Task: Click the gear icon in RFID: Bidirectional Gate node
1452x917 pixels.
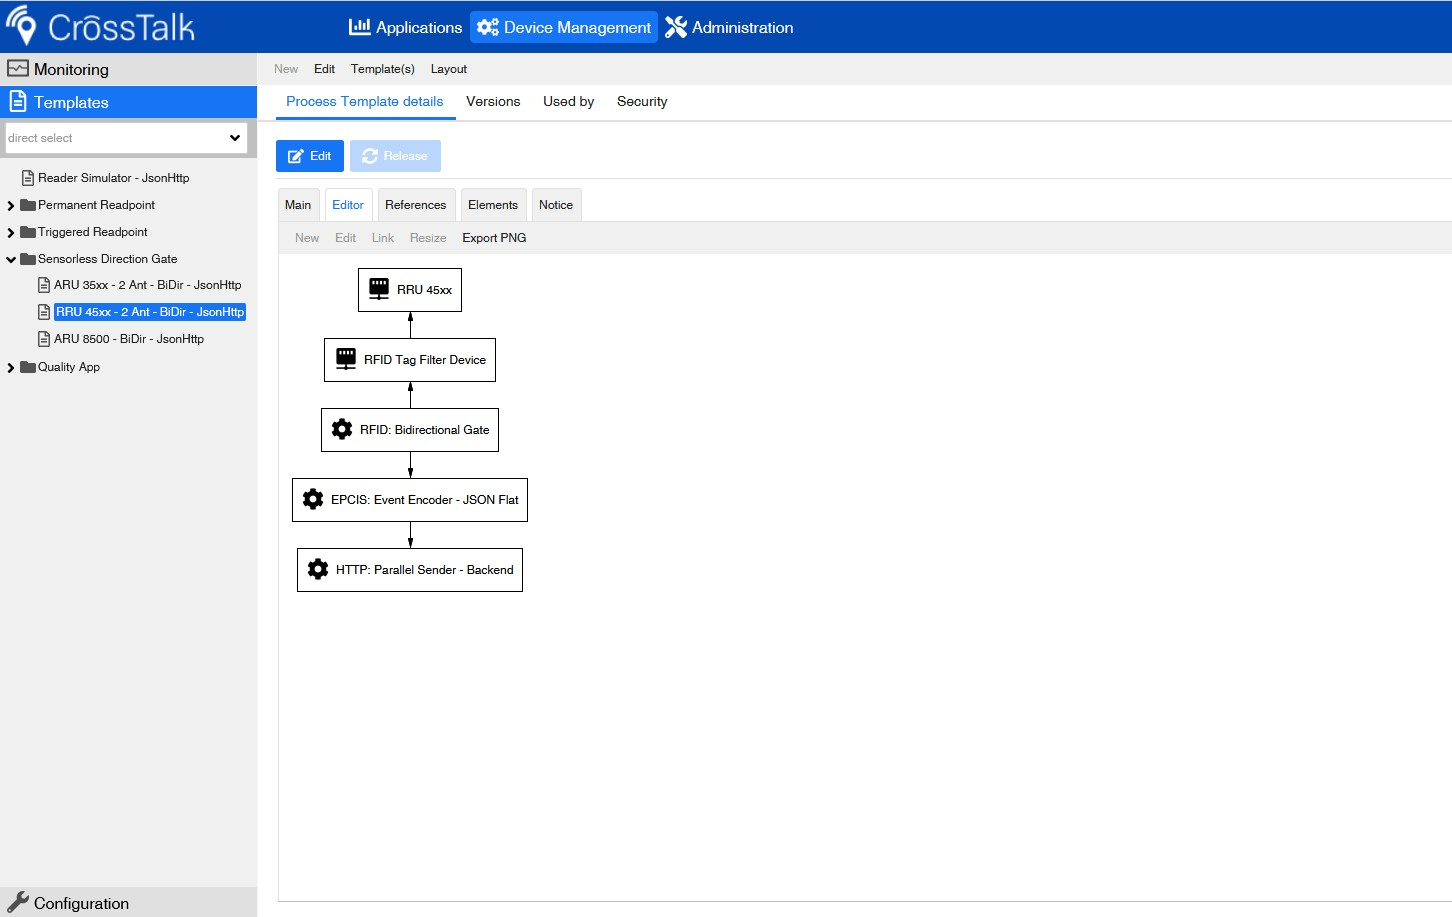Action: 342,429
